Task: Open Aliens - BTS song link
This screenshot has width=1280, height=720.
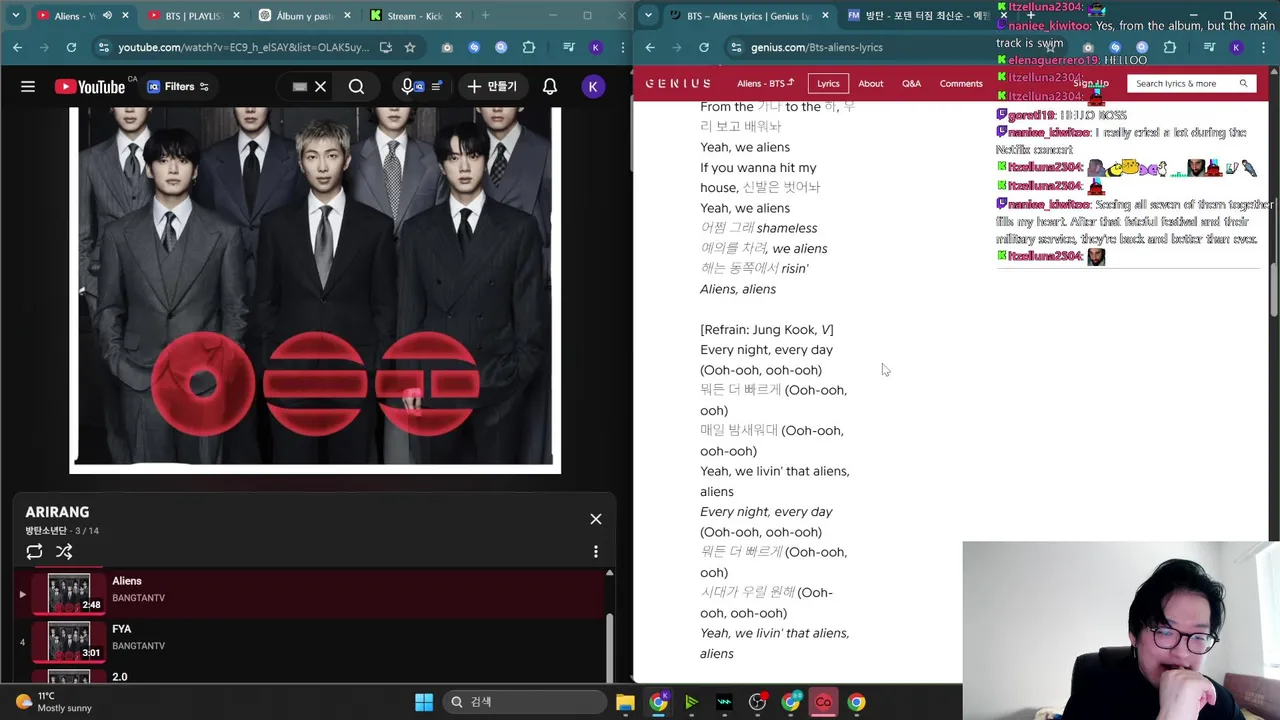Action: (x=765, y=83)
